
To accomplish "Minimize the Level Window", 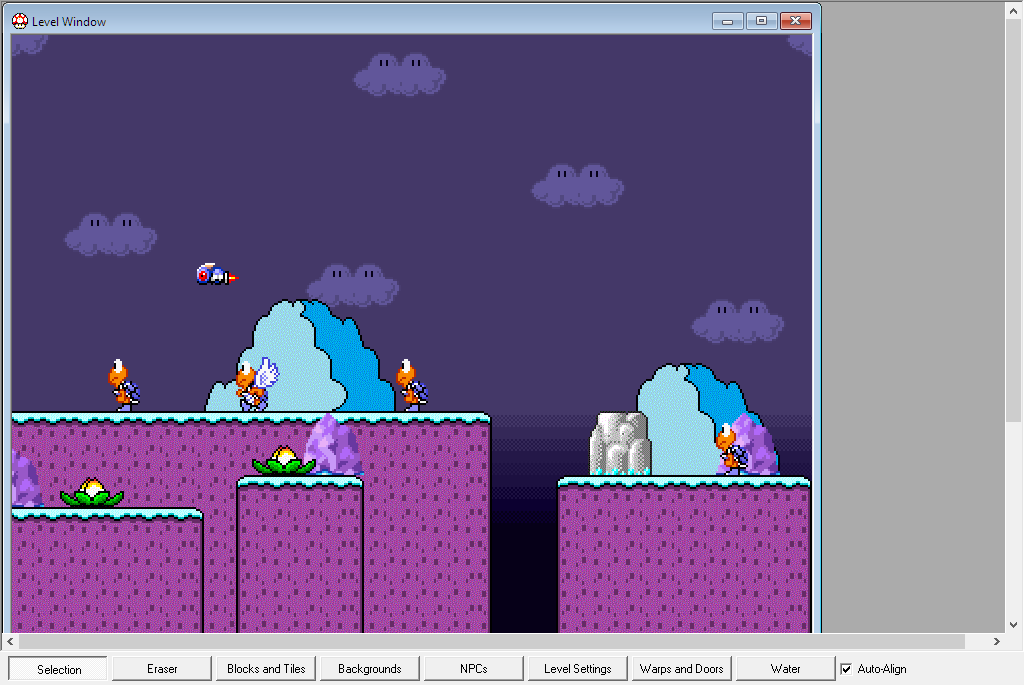I will (728, 21).
